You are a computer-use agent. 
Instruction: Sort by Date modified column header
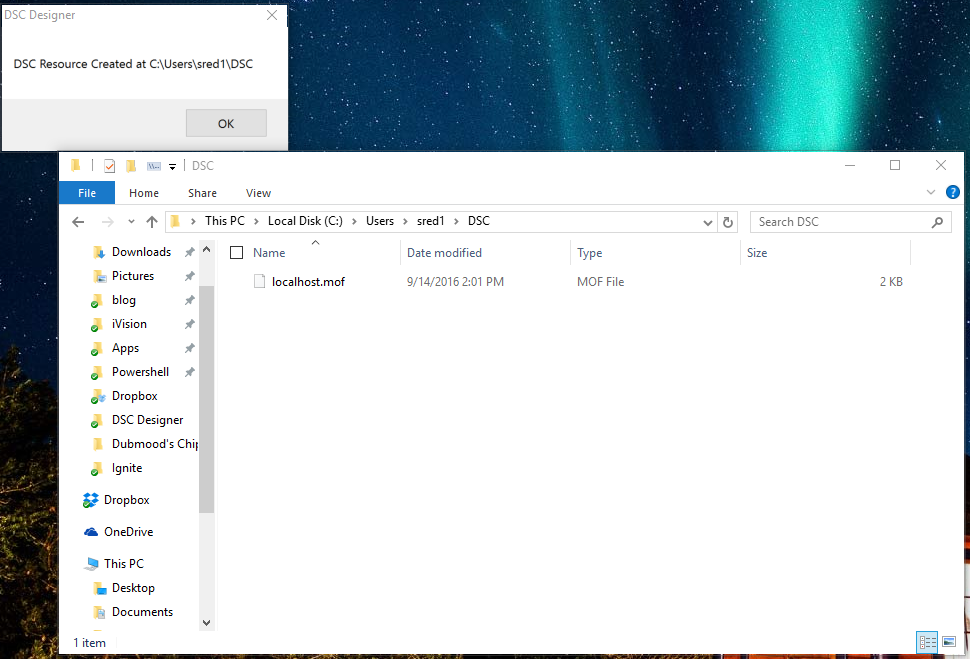pos(444,252)
